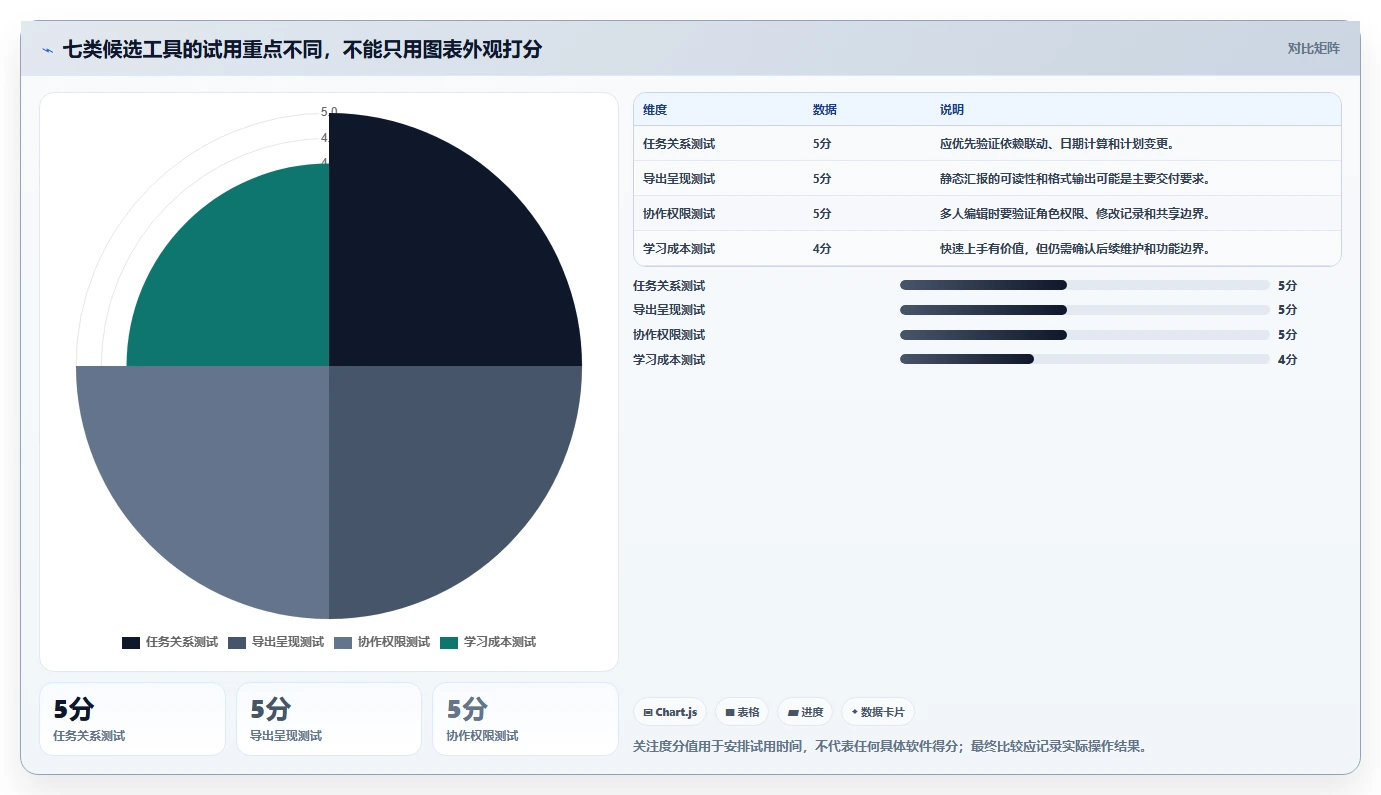Click the 导出呈现测试 legend swatch
The height and width of the screenshot is (795, 1381).
[237, 642]
